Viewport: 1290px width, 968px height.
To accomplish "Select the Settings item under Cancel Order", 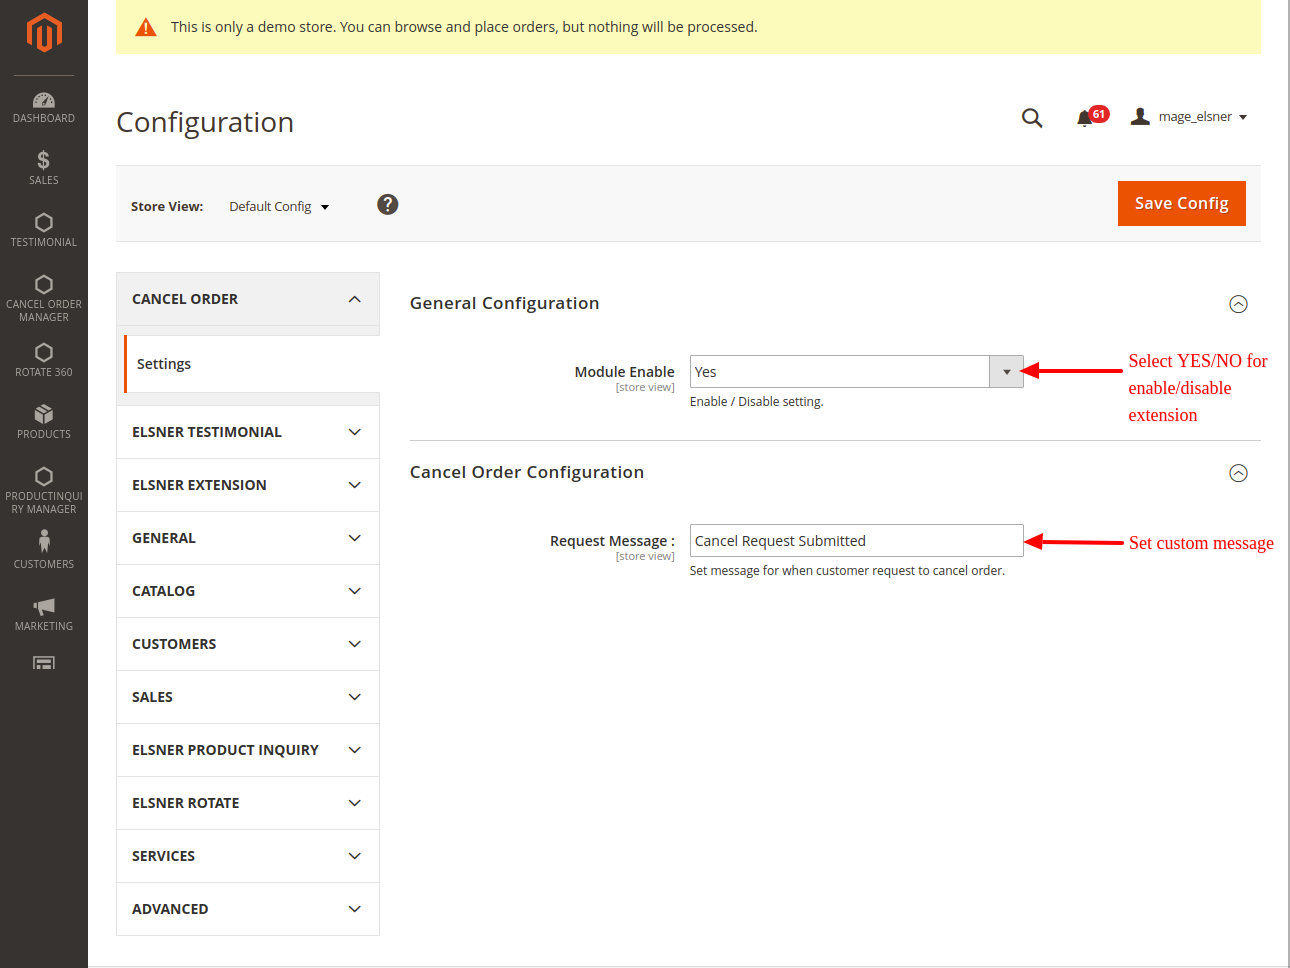I will [164, 364].
